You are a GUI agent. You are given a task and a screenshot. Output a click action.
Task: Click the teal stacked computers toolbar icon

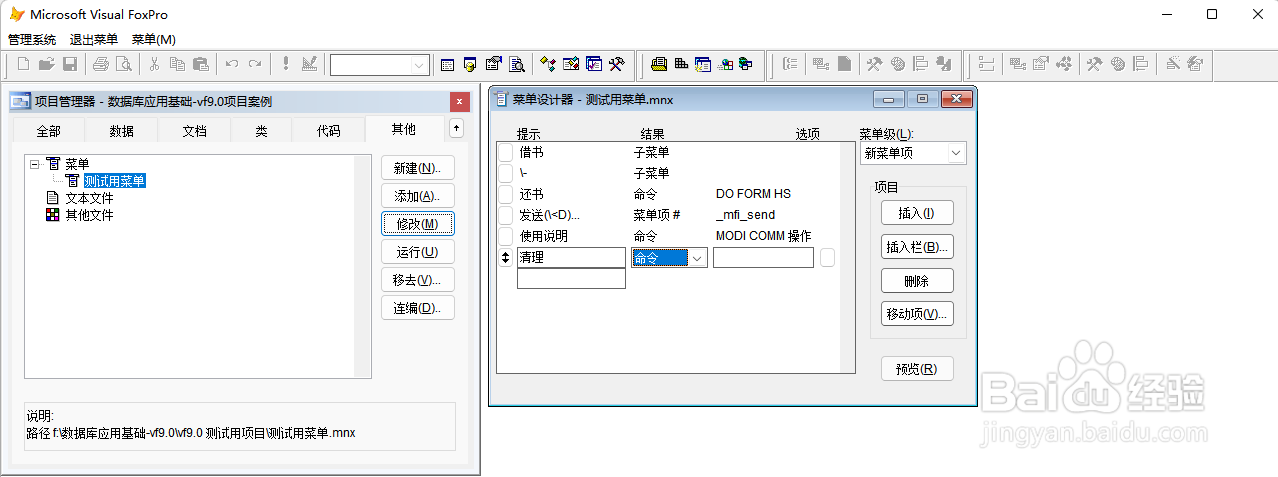click(x=746, y=64)
